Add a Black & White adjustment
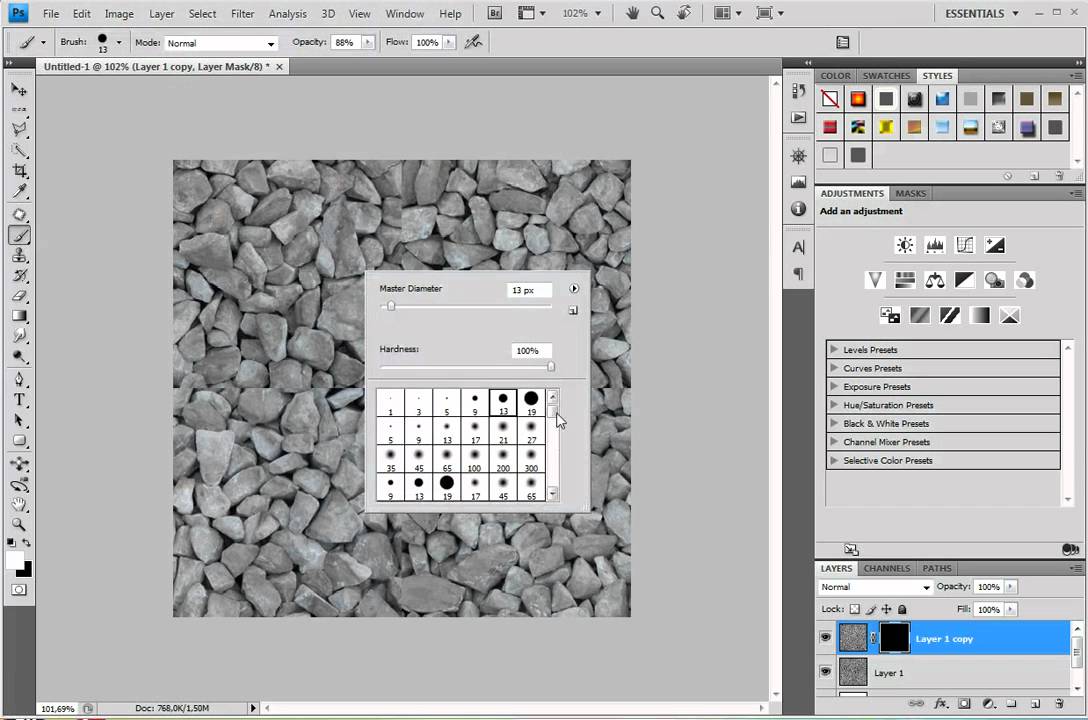1088x720 pixels. 964,280
